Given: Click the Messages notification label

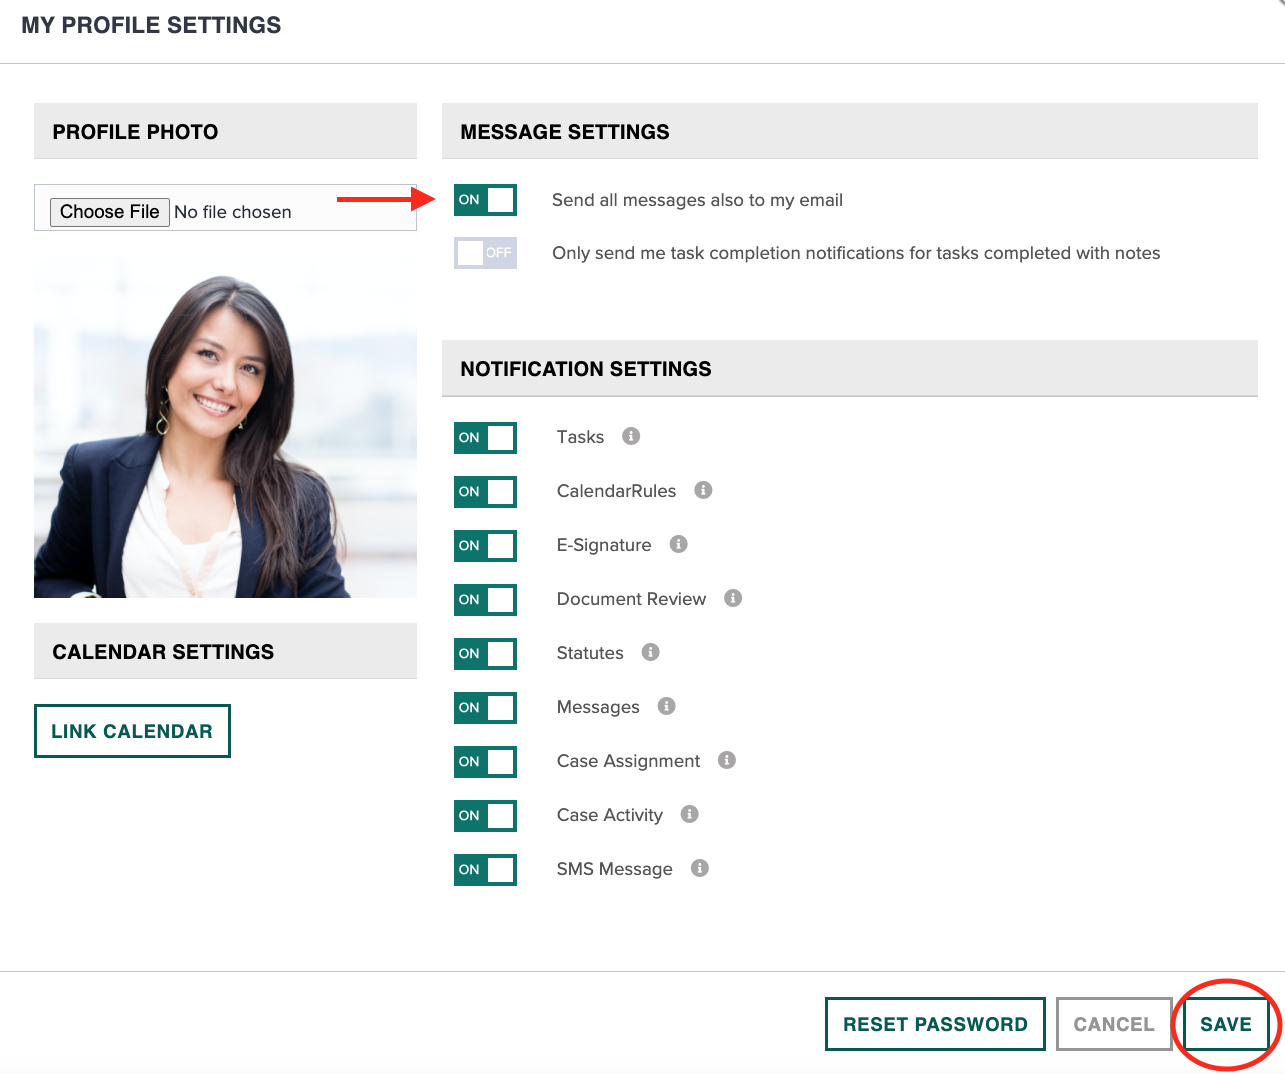Looking at the screenshot, I should [x=598, y=707].
